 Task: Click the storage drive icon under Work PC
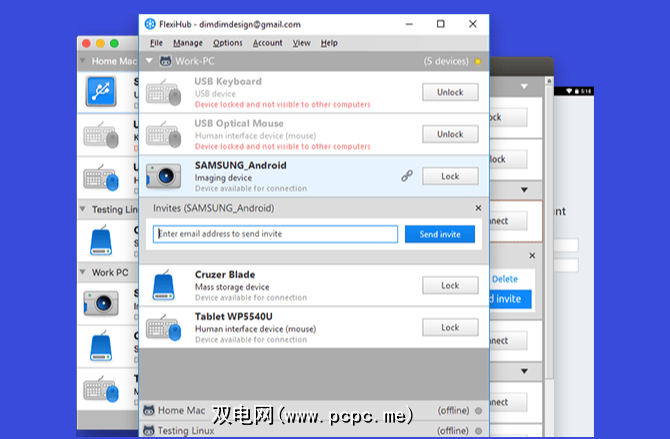click(x=101, y=346)
